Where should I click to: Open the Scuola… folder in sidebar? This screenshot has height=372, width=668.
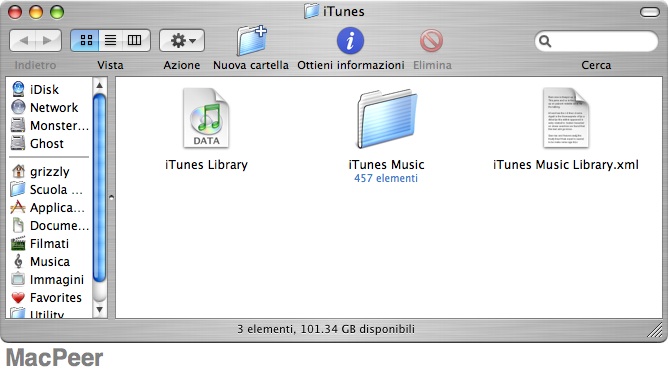[47, 189]
